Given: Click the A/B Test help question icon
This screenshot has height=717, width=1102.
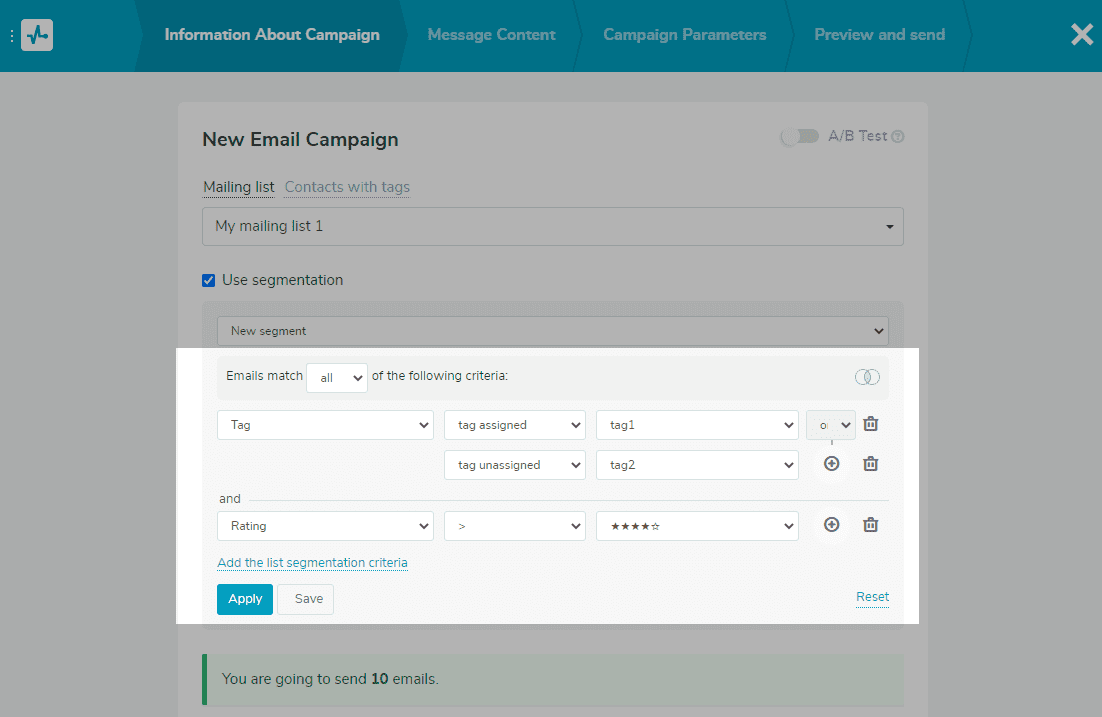Looking at the screenshot, I should (x=897, y=137).
